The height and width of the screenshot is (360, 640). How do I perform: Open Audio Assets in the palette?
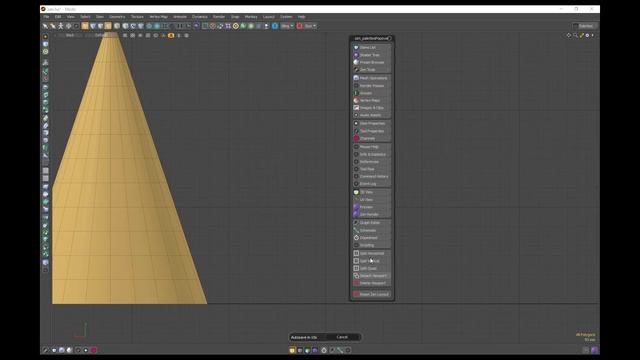click(371, 115)
